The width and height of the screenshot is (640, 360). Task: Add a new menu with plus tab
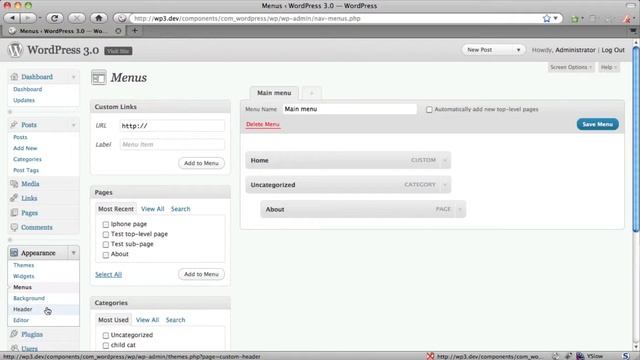coord(311,93)
